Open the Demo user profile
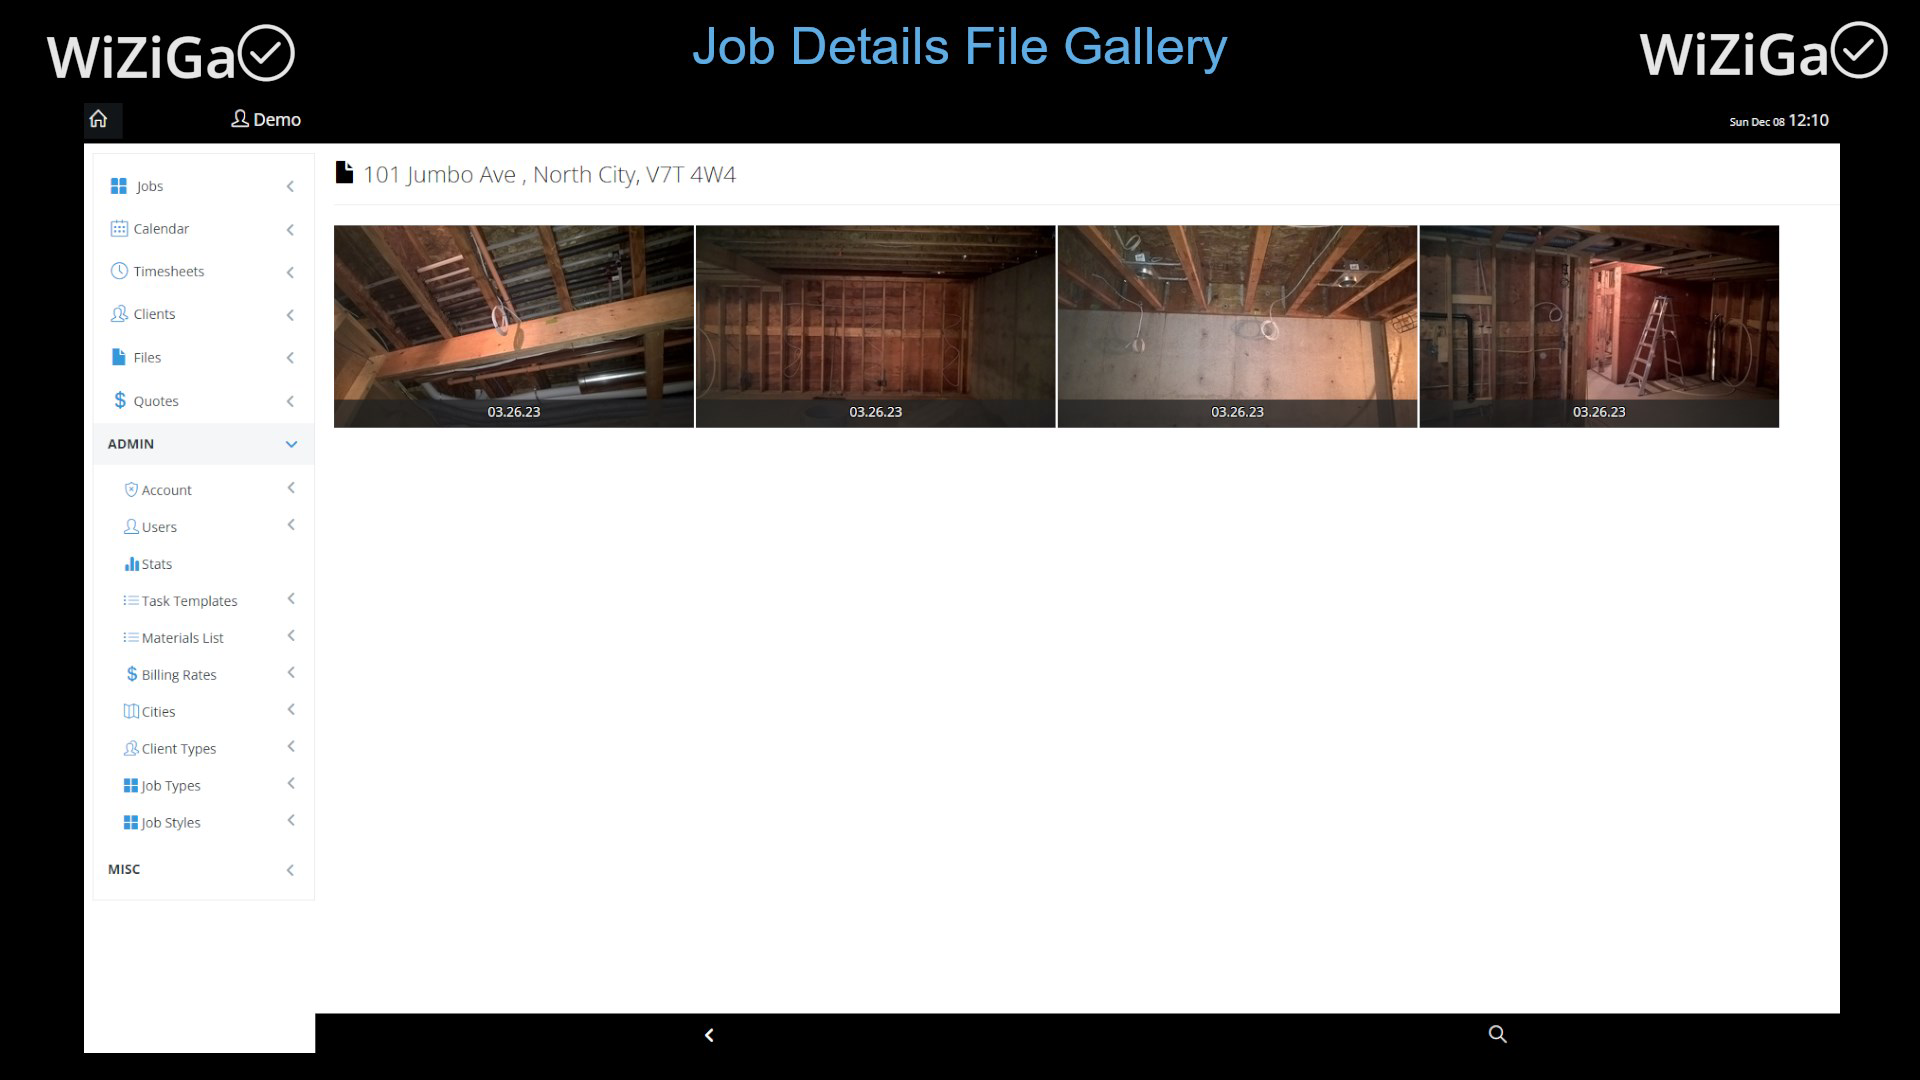The width and height of the screenshot is (1920, 1080). 266,119
